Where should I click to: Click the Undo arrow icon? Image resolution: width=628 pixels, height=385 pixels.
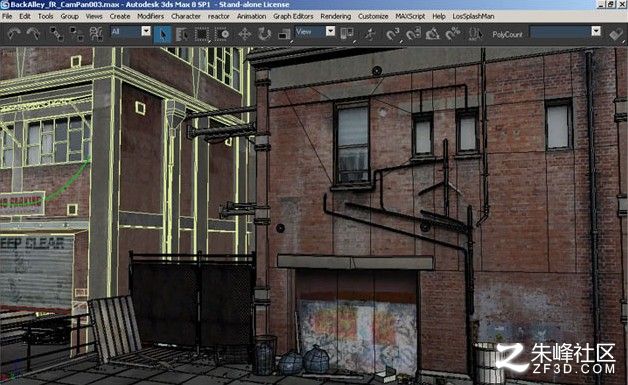pyautogui.click(x=14, y=34)
